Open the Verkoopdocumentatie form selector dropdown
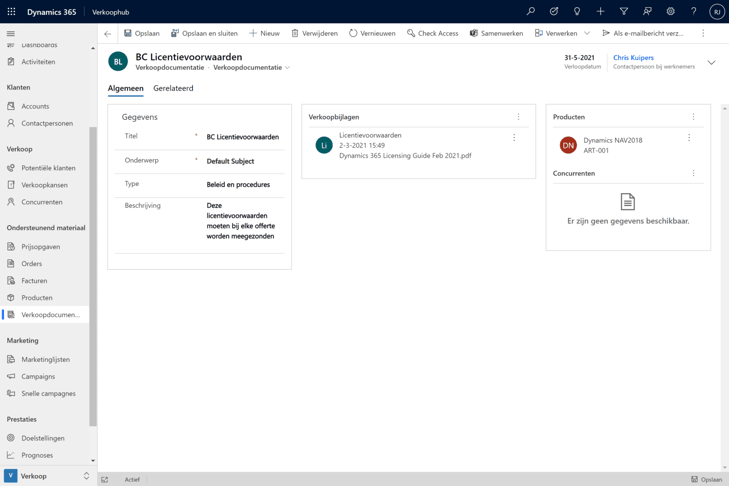Viewport: 729px width, 486px height. pyautogui.click(x=252, y=67)
